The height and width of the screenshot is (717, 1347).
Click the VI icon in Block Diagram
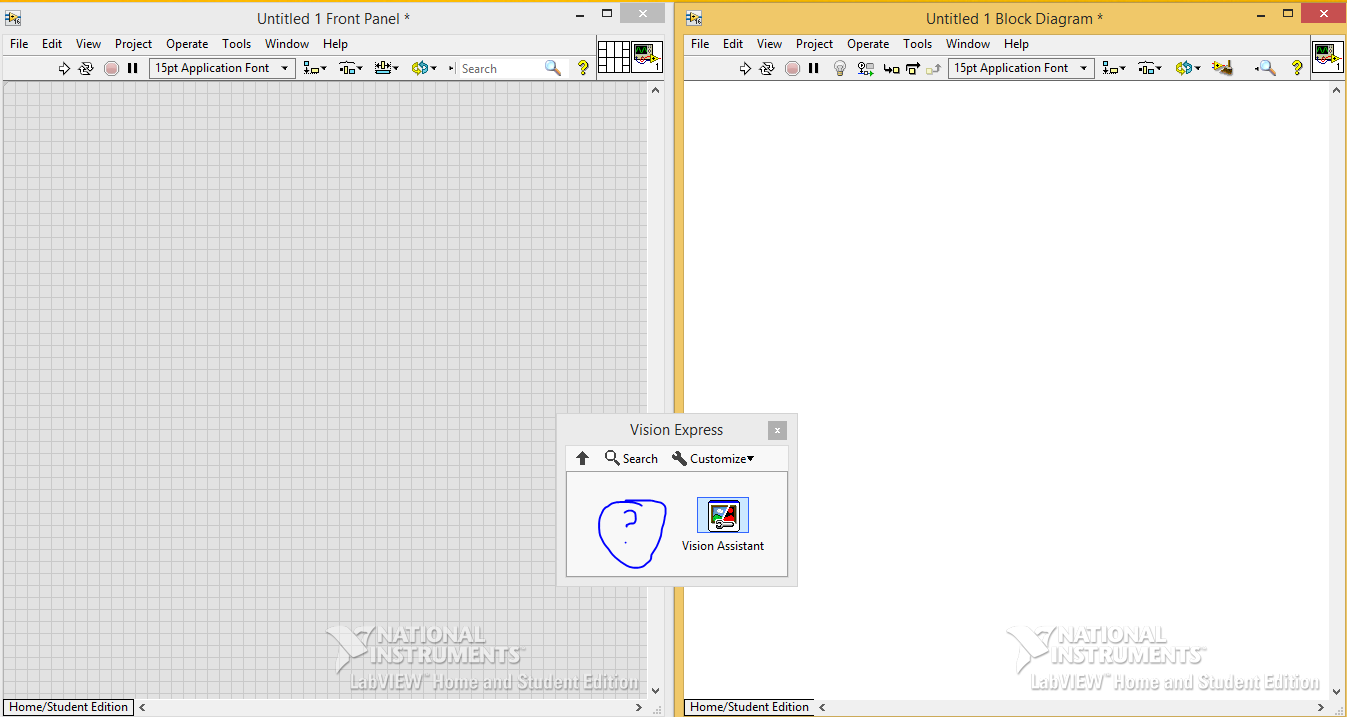tap(1328, 56)
